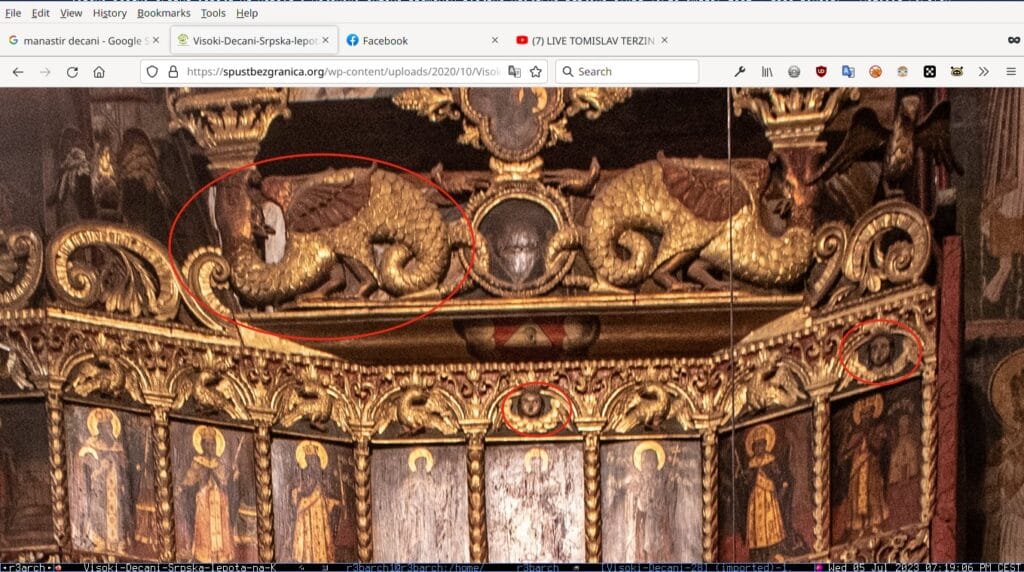The height and width of the screenshot is (572, 1024).
Task: Open the File menu
Action: (x=13, y=13)
